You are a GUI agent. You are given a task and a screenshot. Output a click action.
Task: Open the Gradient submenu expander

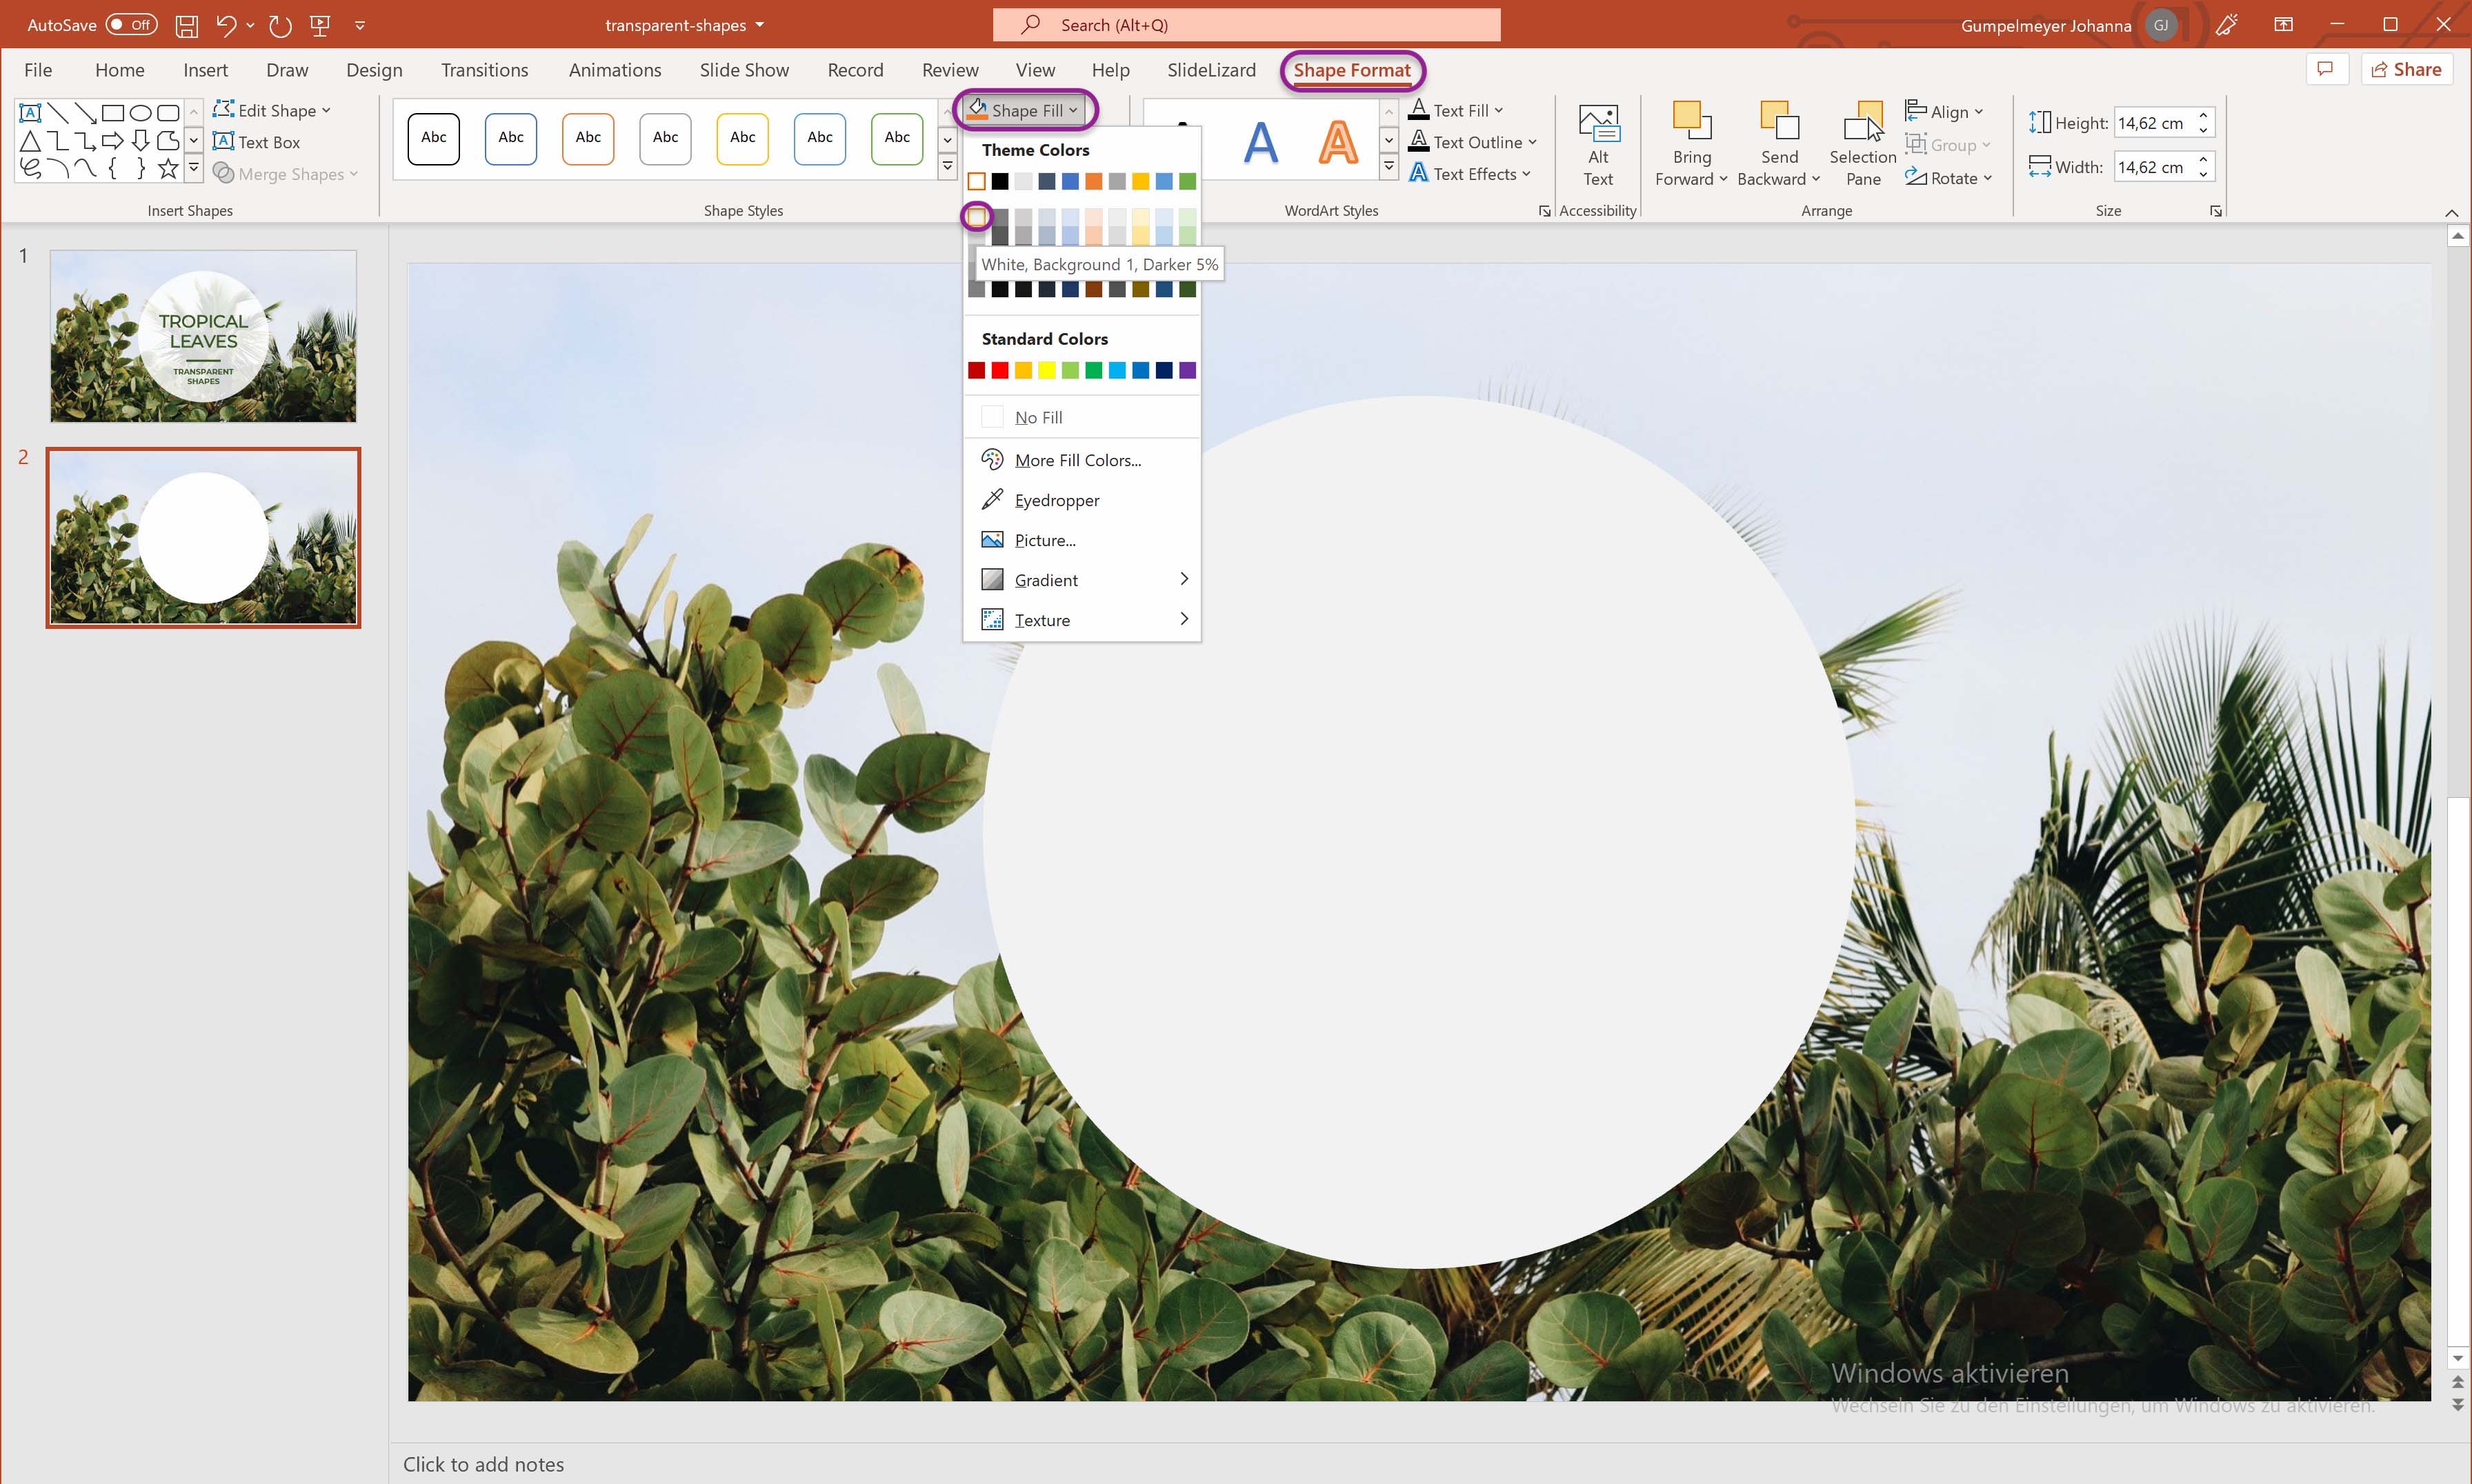(x=1182, y=579)
